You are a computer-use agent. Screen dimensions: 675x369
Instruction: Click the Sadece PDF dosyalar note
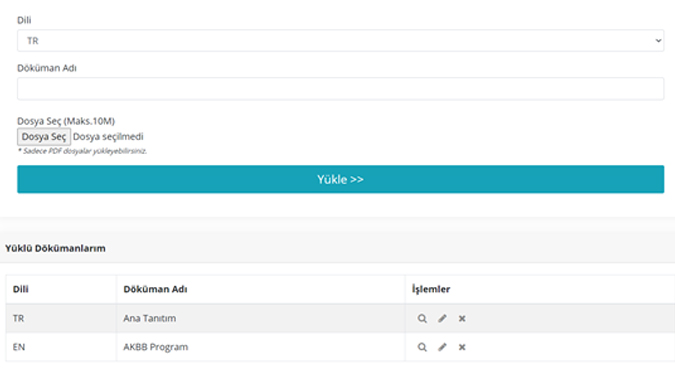pyautogui.click(x=82, y=151)
